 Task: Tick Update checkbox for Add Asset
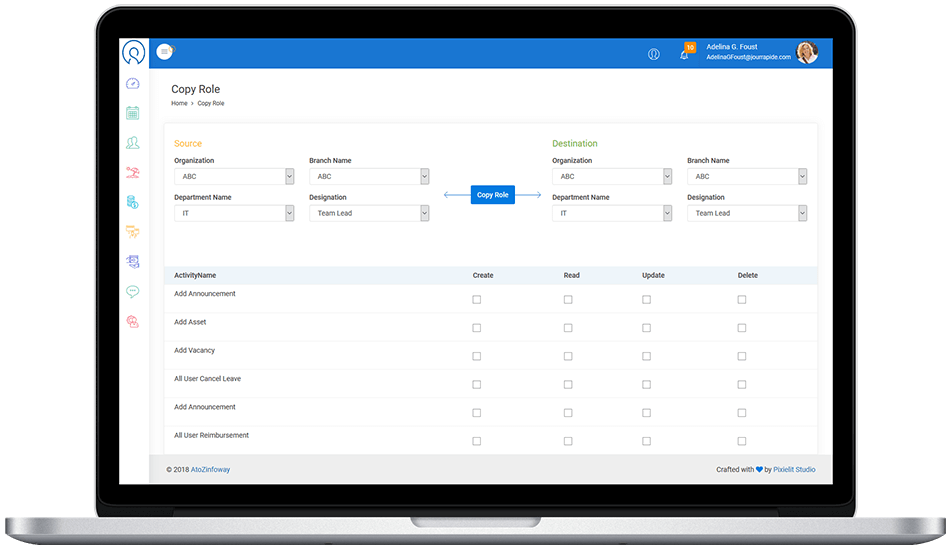(646, 328)
